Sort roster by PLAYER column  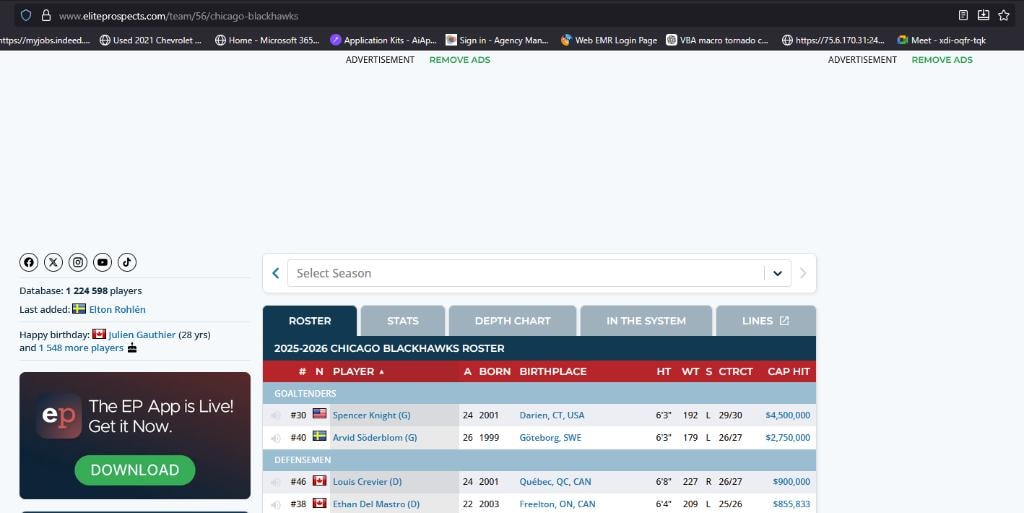click(359, 371)
